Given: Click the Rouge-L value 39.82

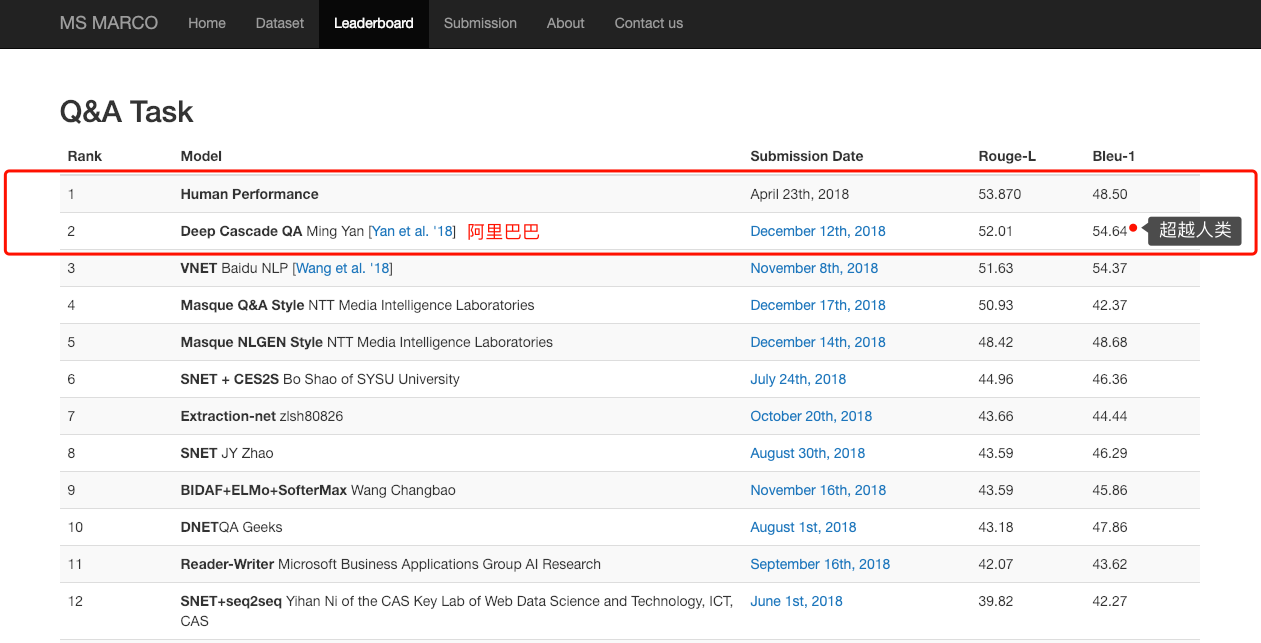Looking at the screenshot, I should 996,601.
